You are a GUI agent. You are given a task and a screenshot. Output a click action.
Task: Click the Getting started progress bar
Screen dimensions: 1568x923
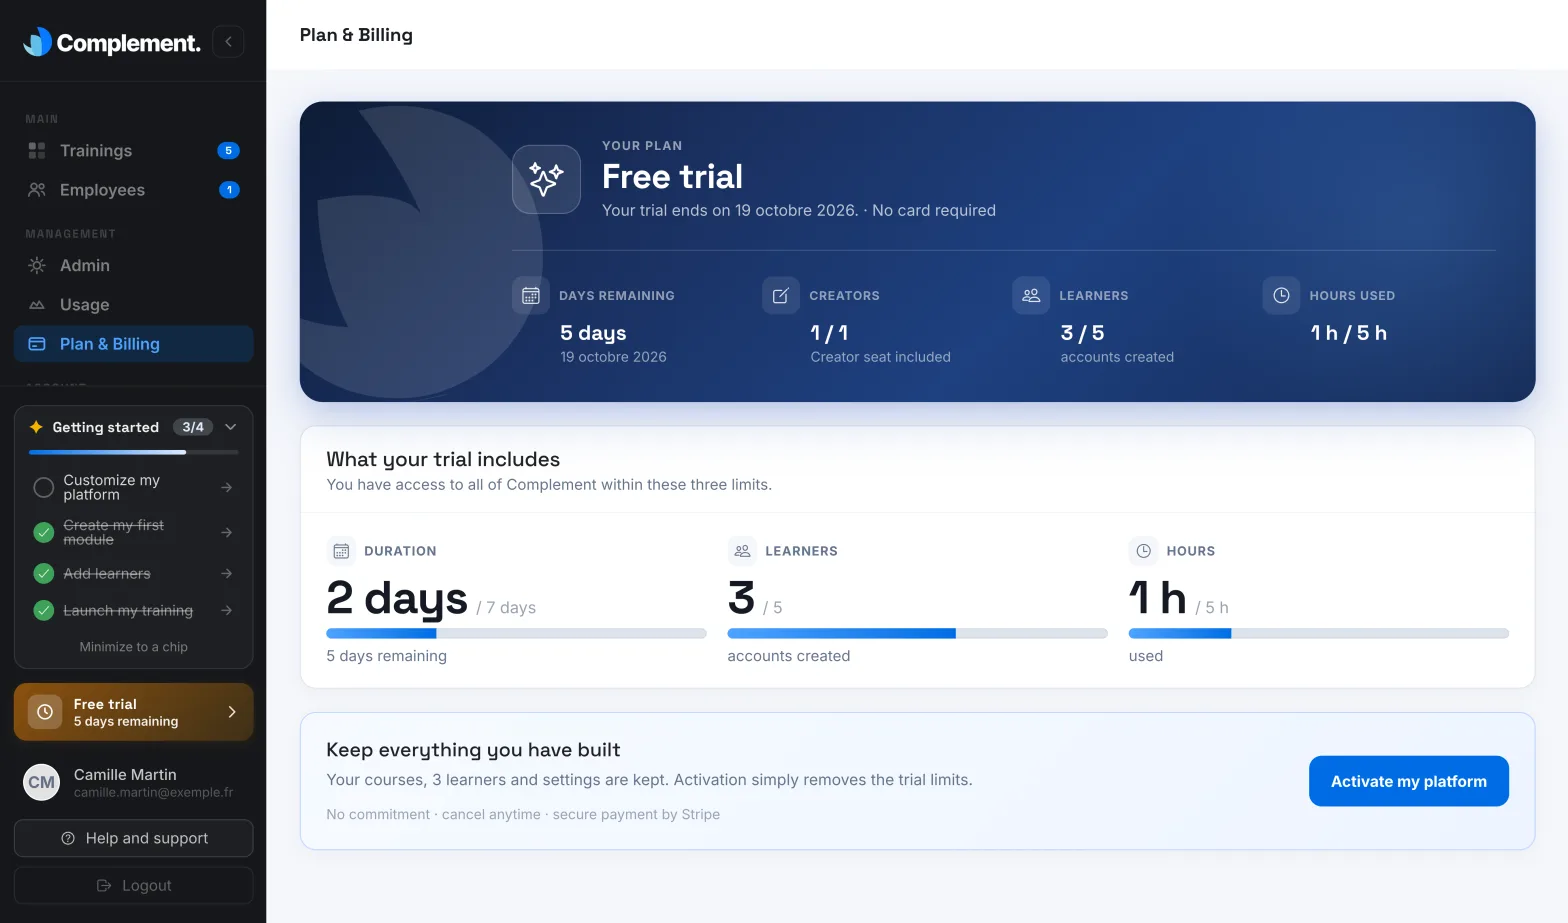134,452
